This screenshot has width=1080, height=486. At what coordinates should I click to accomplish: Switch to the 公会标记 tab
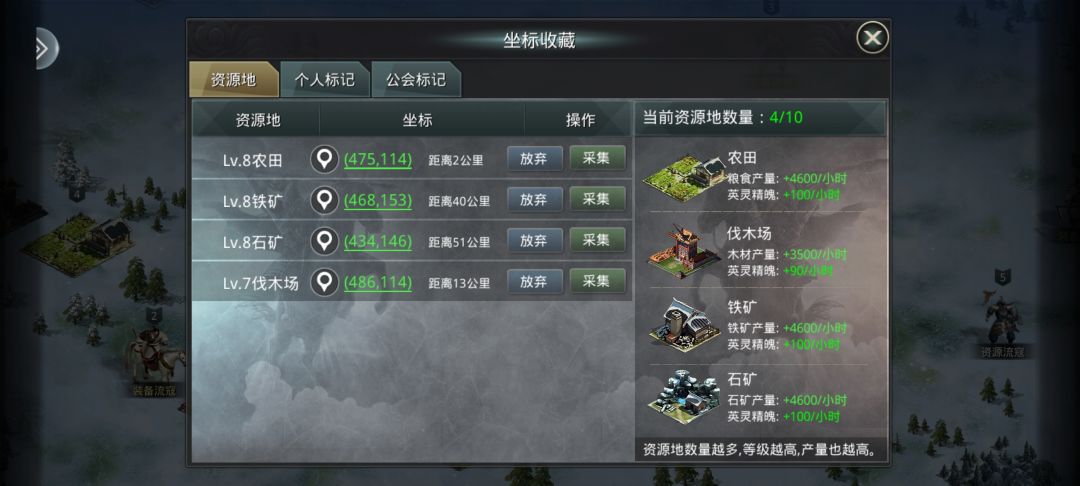[415, 80]
